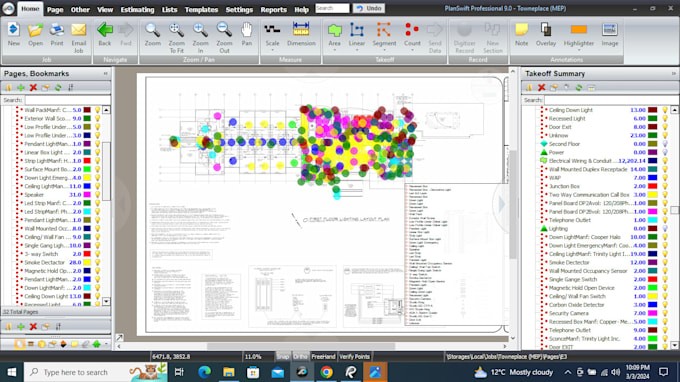Click the Undo button
680x382 pixels.
coord(369,8)
